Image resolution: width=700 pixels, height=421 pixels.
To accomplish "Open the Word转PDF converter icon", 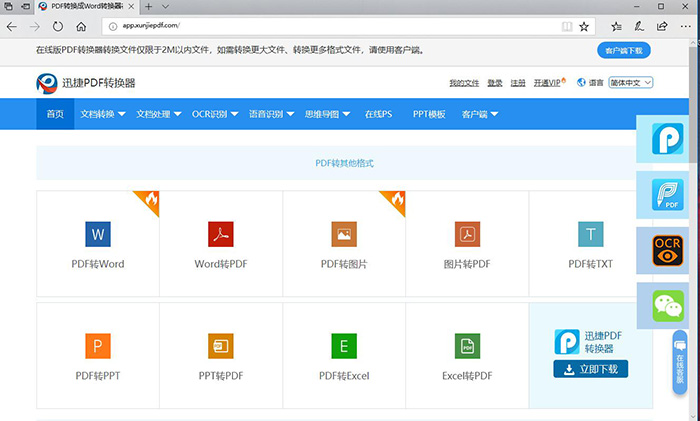I will tap(221, 234).
